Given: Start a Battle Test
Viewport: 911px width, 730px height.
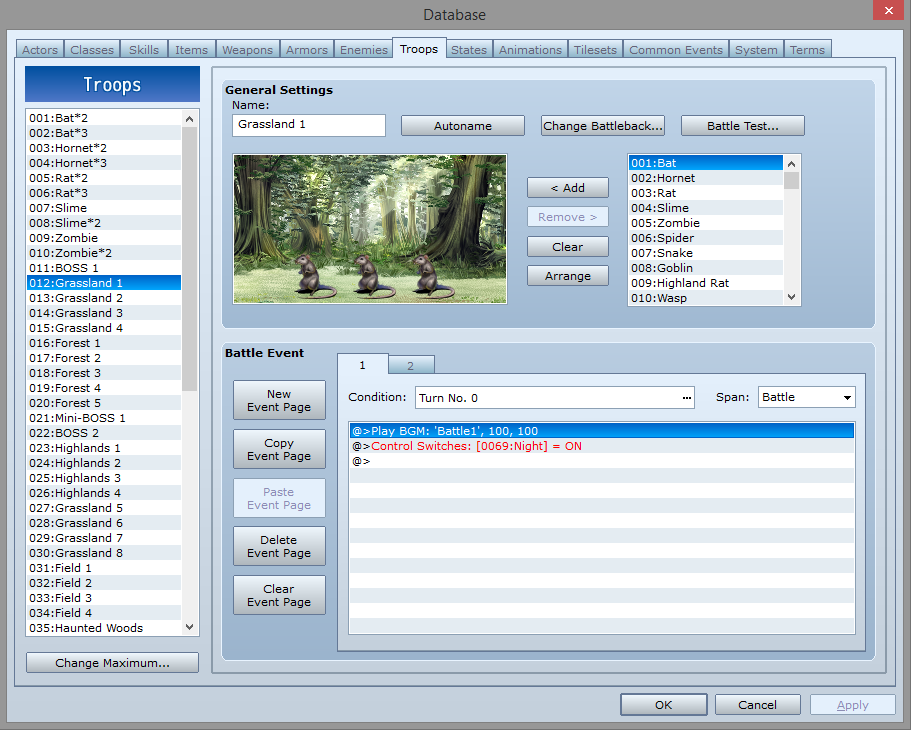Looking at the screenshot, I should (x=742, y=125).
